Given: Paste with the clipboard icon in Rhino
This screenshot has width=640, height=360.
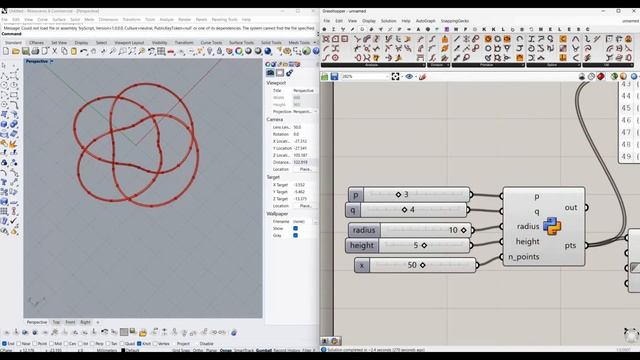Looking at the screenshot, I should coord(74,51).
